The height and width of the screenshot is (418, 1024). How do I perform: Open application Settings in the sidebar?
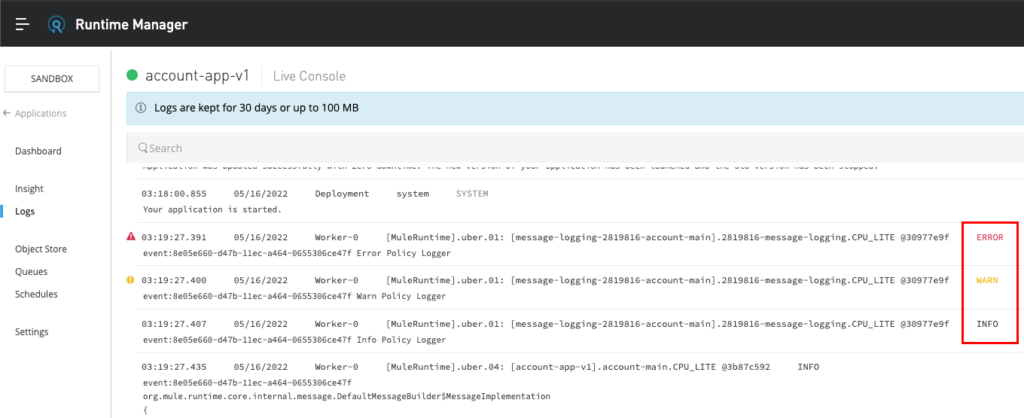coord(32,332)
